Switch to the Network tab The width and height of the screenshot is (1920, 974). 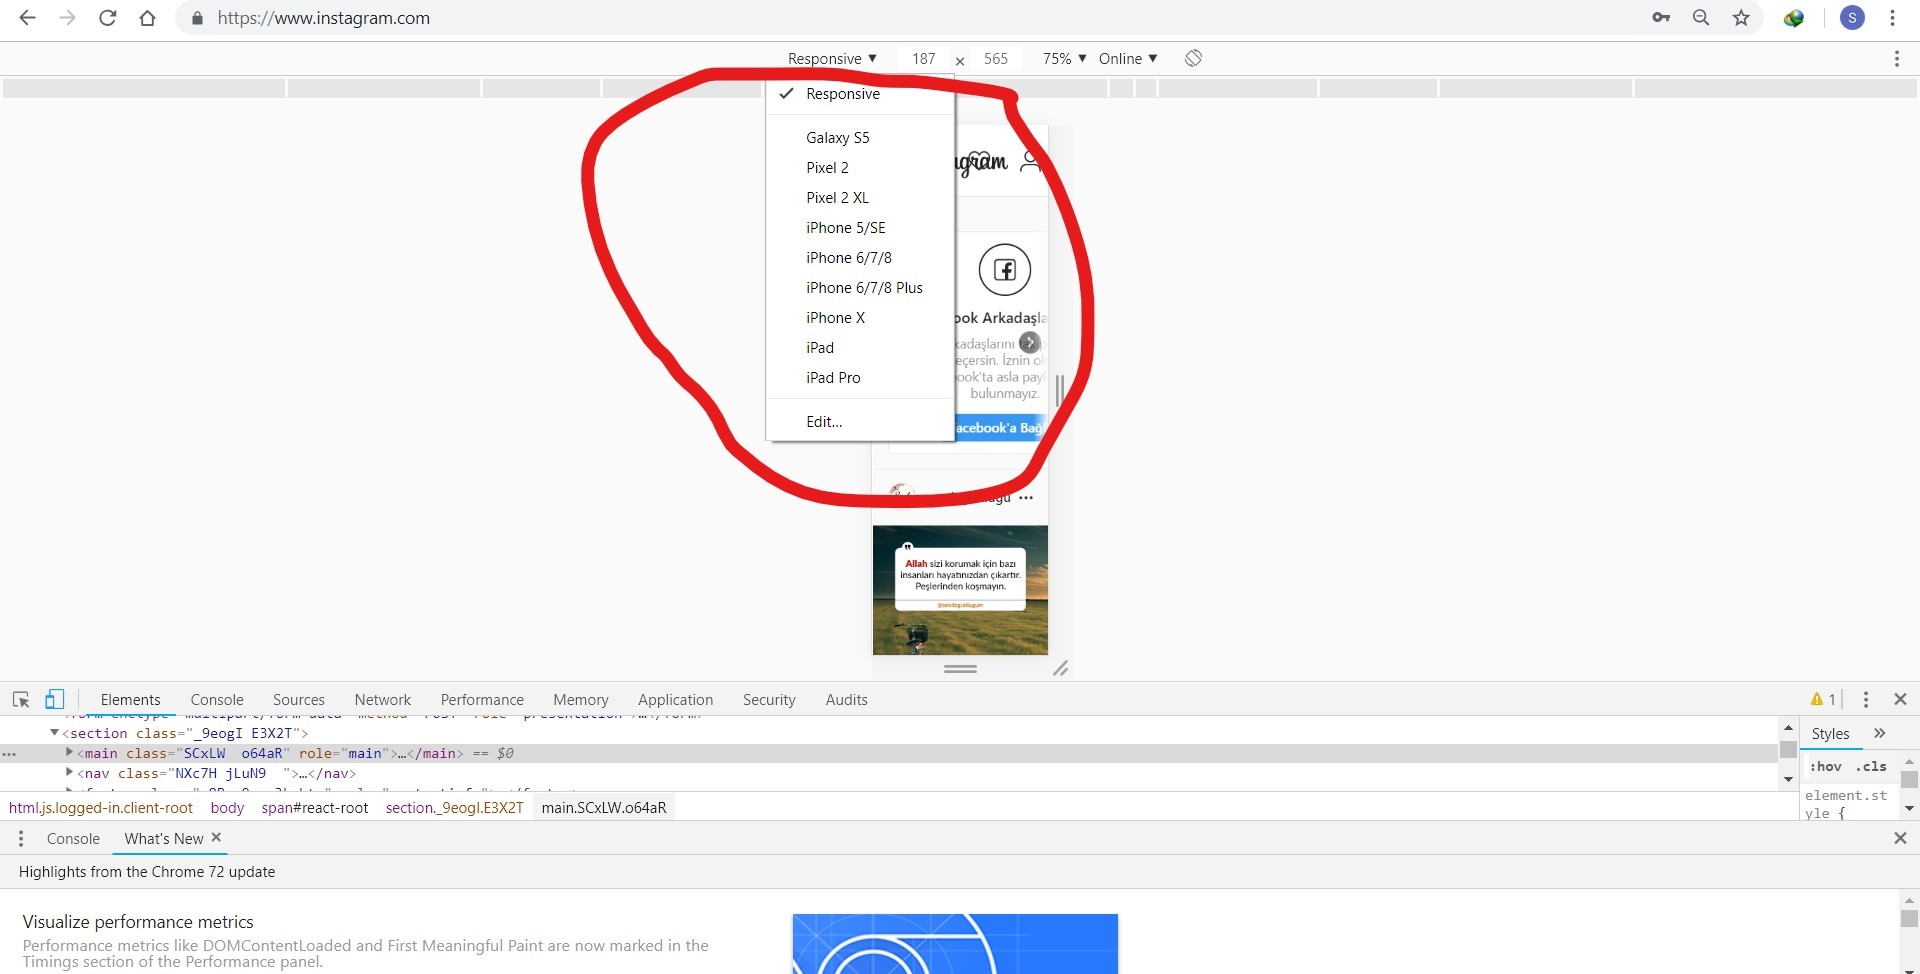point(383,700)
